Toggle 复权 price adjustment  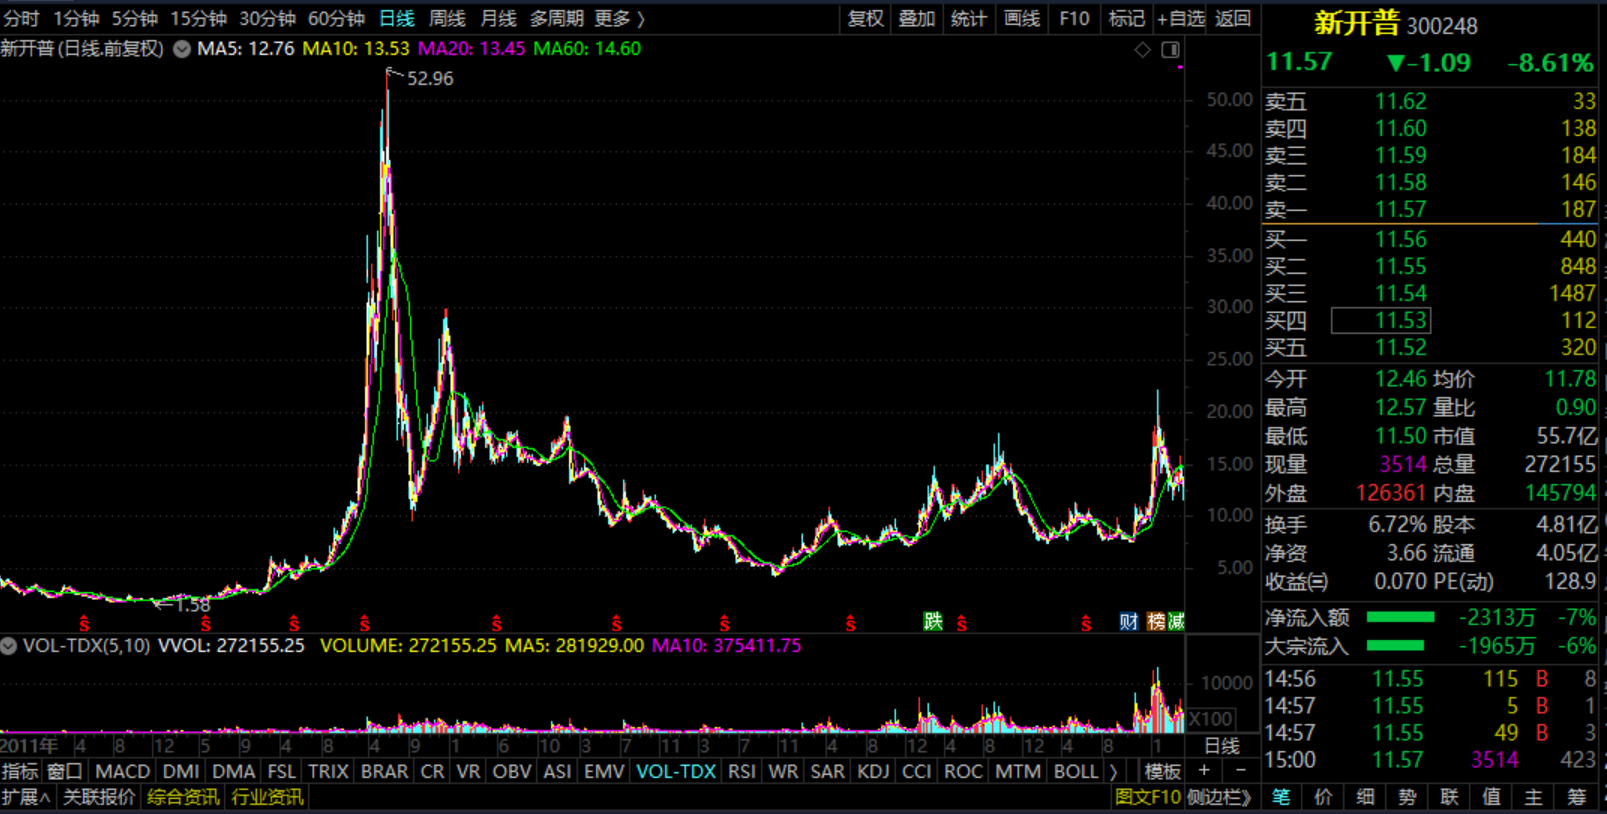865,19
